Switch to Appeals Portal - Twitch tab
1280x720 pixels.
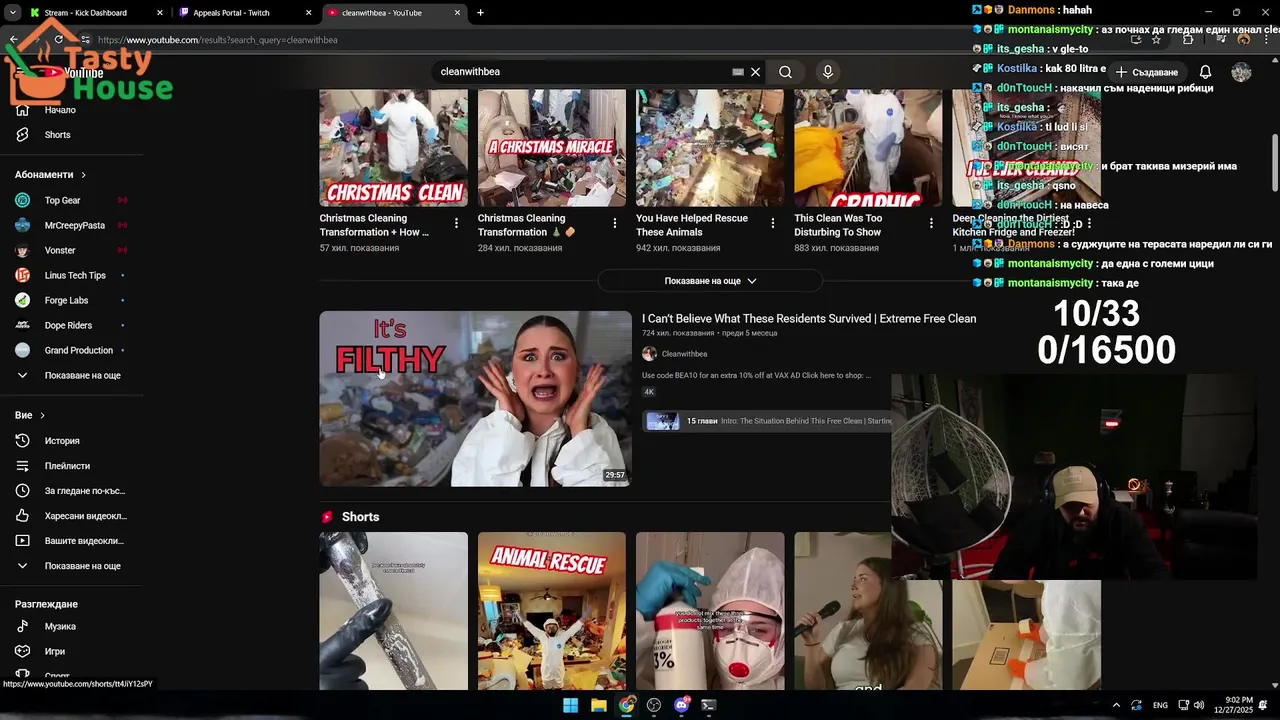(231, 13)
